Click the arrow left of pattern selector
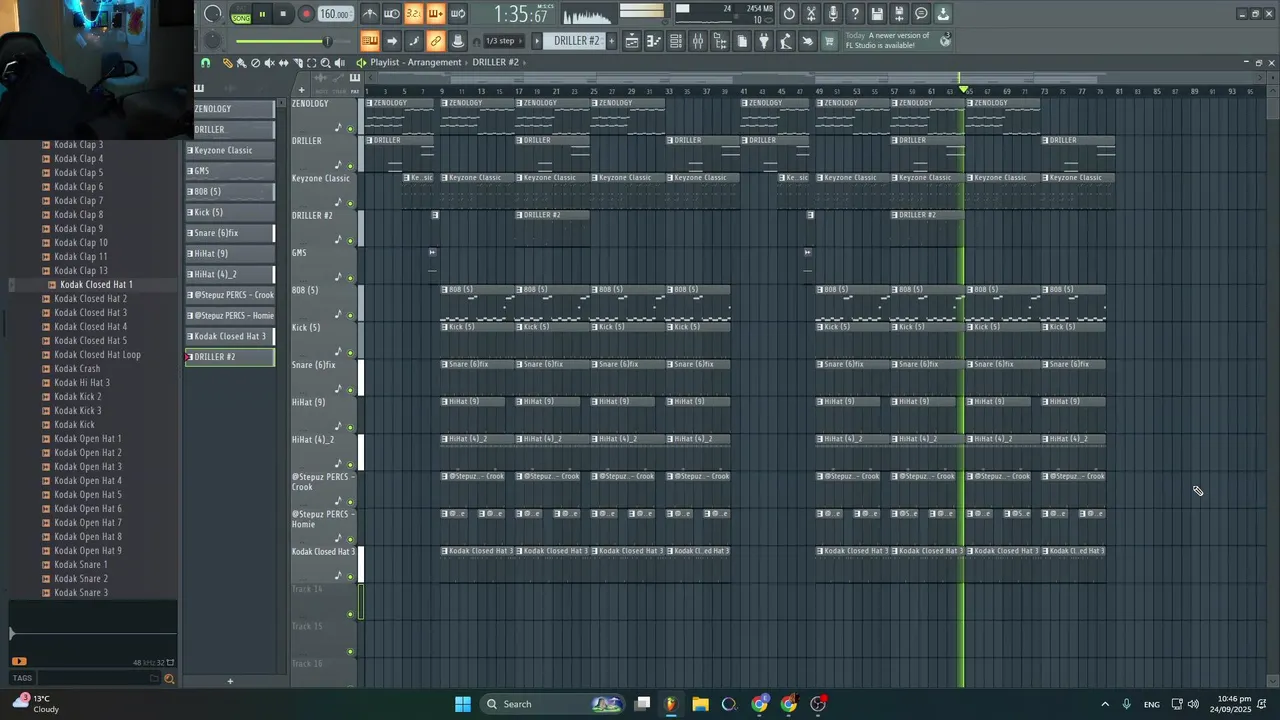Image resolution: width=1280 pixels, height=720 pixels. click(536, 41)
